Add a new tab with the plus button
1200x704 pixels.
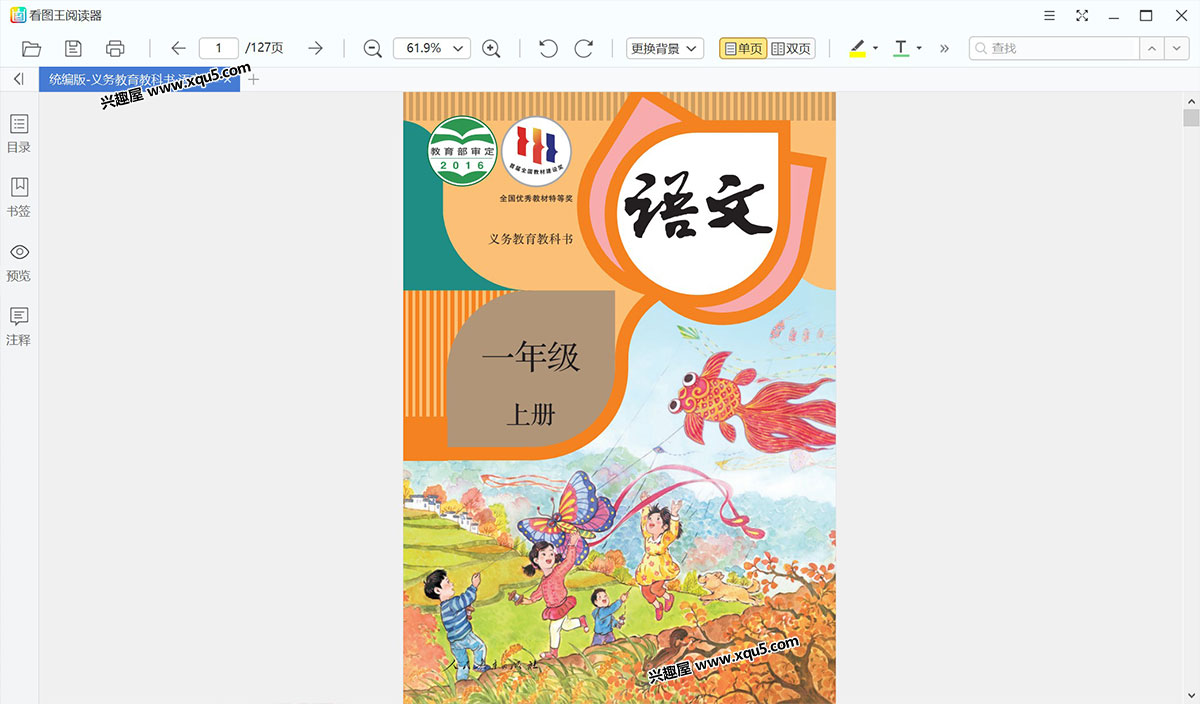[253, 79]
